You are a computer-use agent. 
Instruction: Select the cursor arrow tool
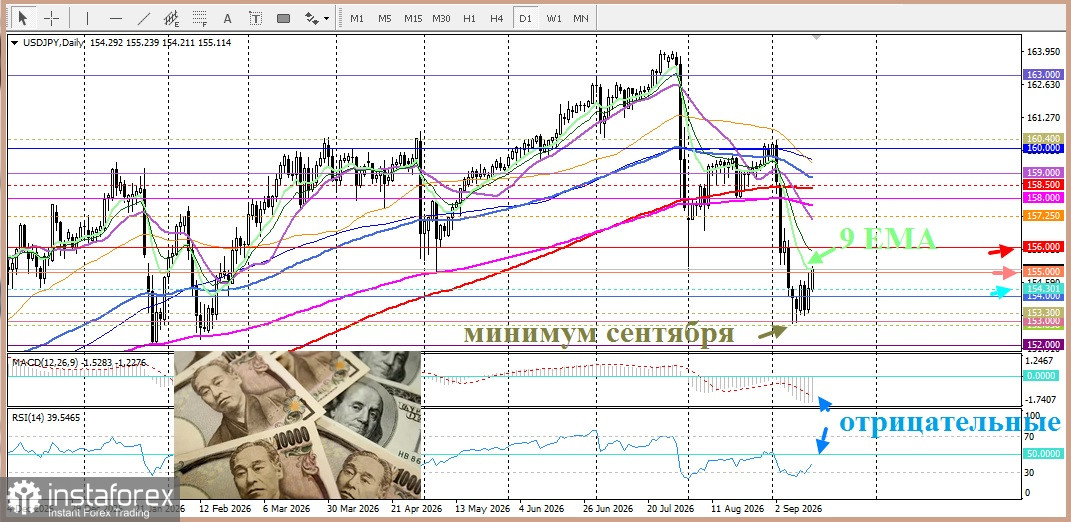coord(23,18)
